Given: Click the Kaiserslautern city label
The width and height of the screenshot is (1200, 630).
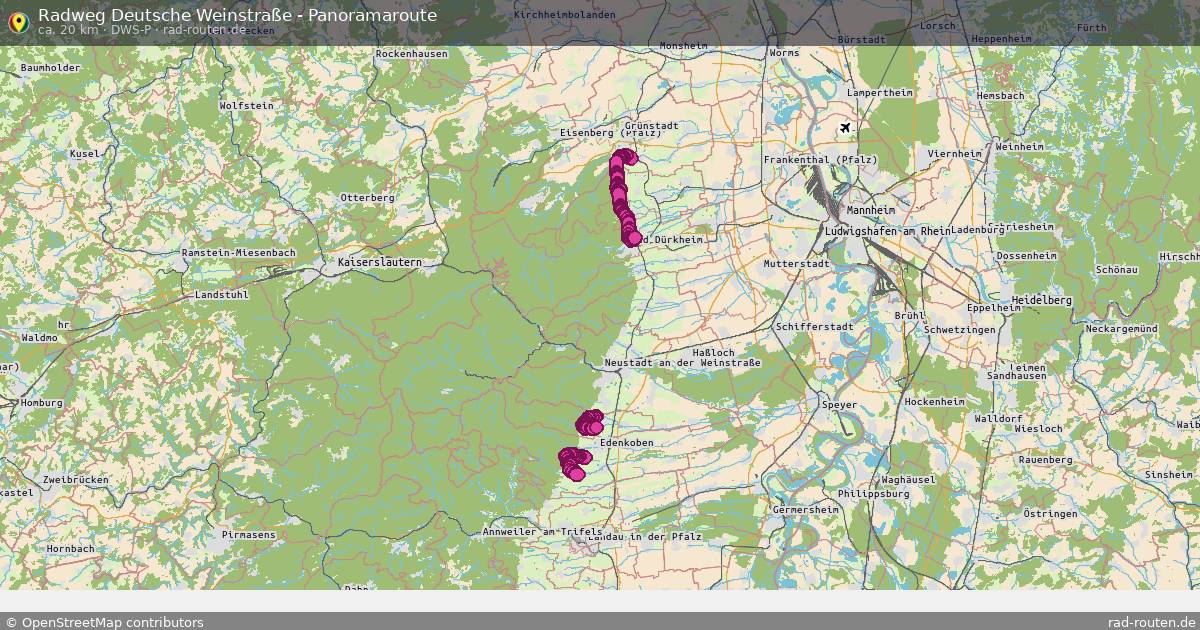Looking at the screenshot, I should pyautogui.click(x=379, y=262).
